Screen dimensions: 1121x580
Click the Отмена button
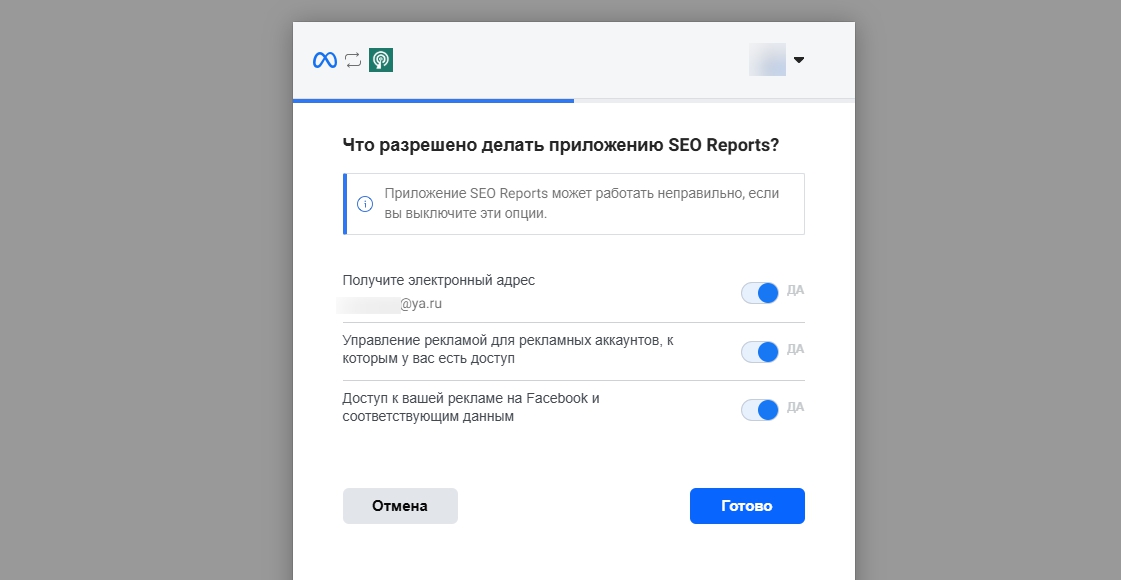click(x=400, y=506)
